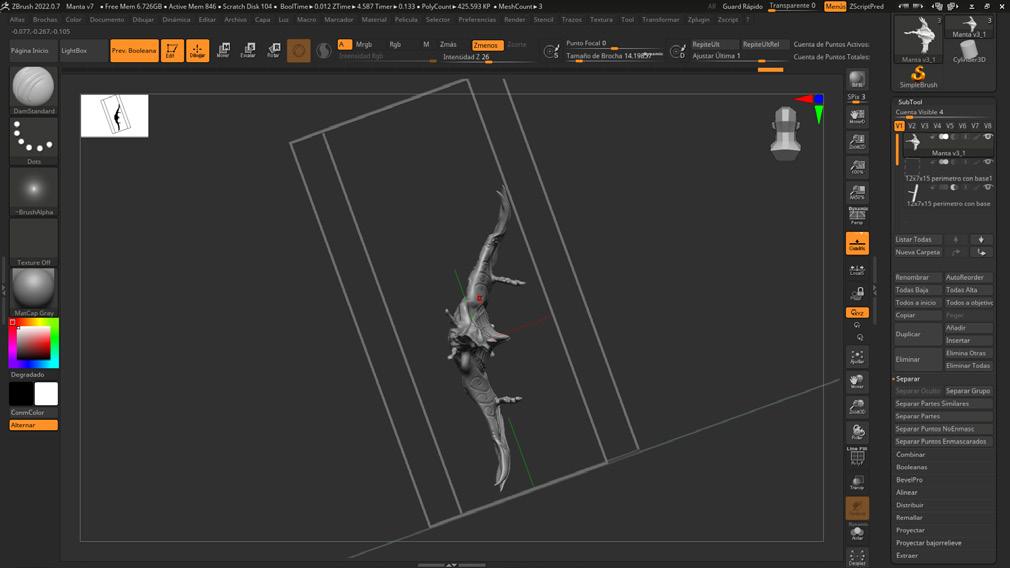The height and width of the screenshot is (568, 1010).
Task: Select the Dibujar draw mode icon
Action: (198, 50)
